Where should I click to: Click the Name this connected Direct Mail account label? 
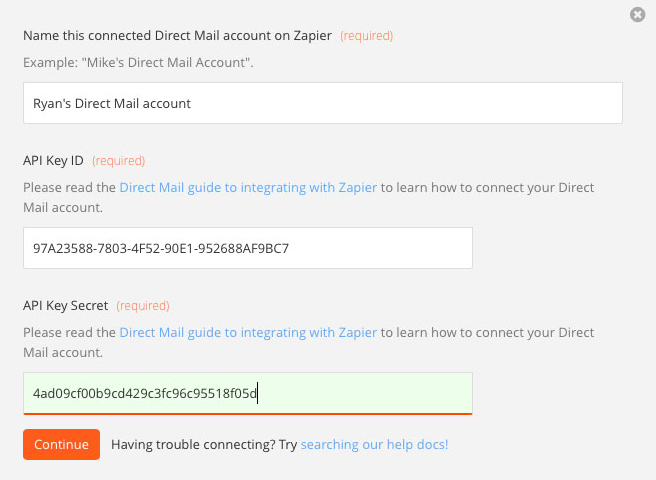point(177,36)
